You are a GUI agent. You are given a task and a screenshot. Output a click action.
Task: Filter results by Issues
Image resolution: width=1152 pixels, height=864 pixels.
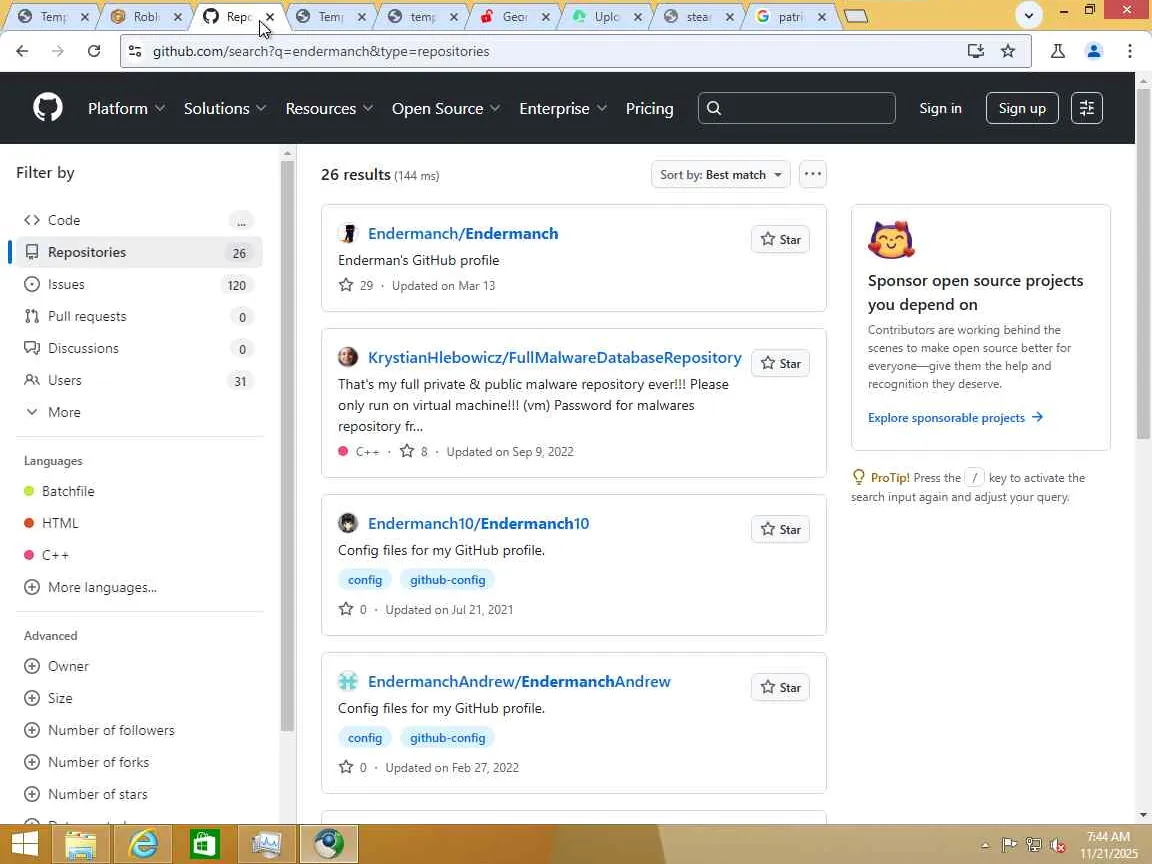click(139, 284)
